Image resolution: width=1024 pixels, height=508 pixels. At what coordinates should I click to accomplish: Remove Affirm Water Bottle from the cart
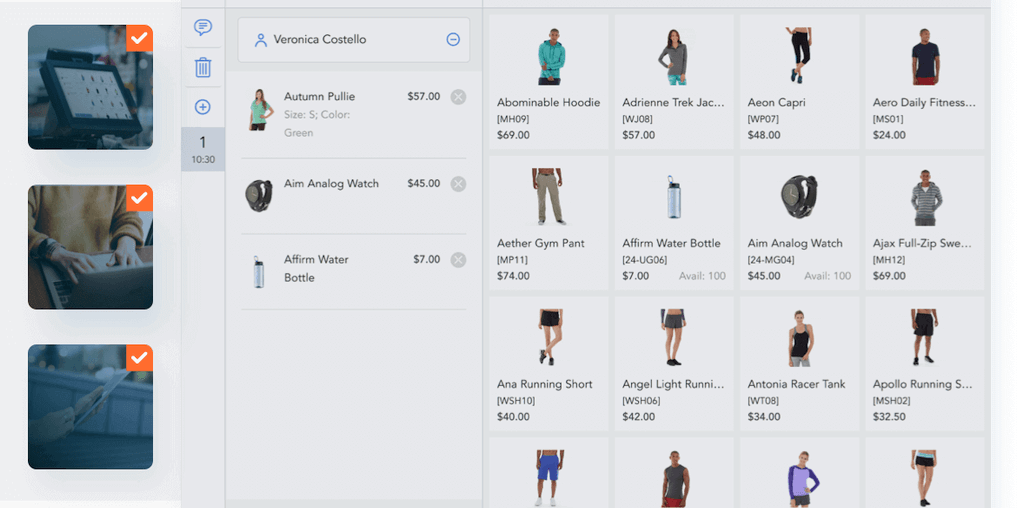(x=458, y=260)
